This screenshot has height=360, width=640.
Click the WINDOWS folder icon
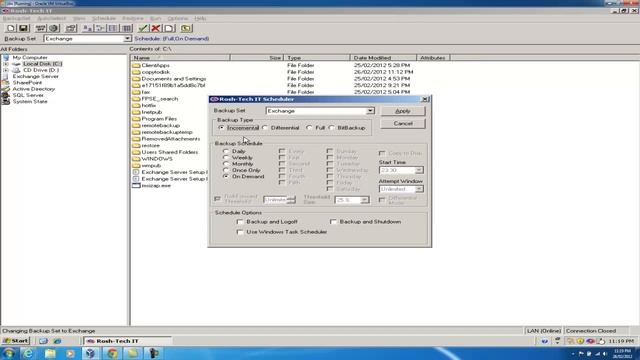136,159
